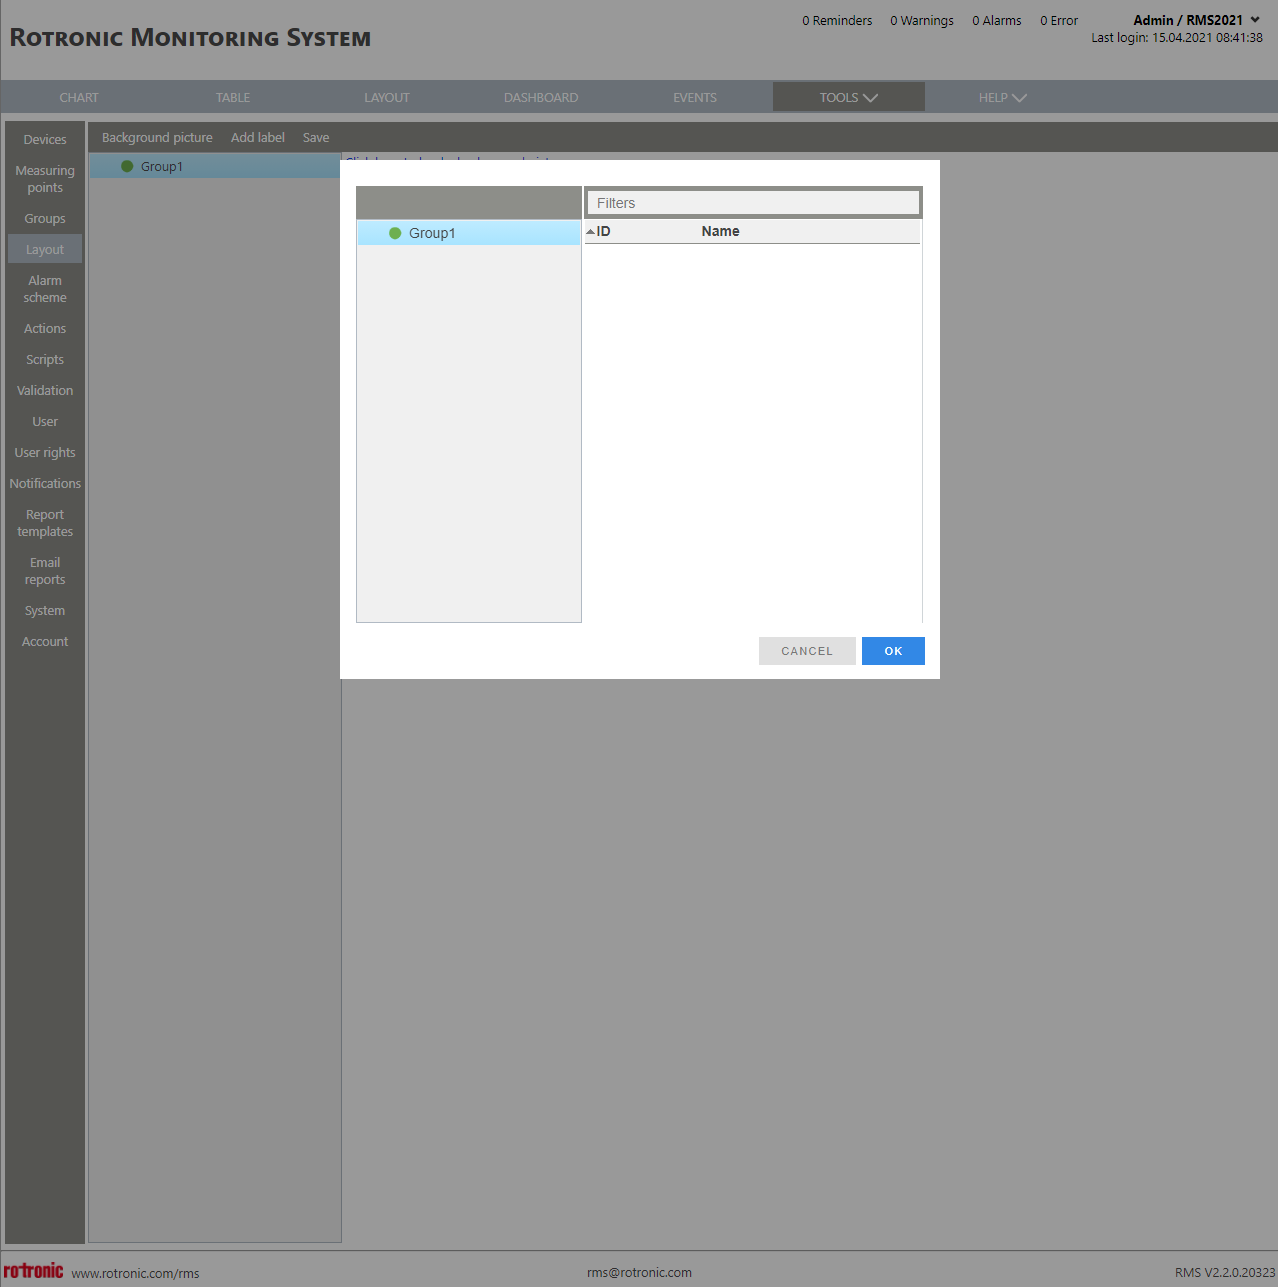Click Add label in the toolbar
The image size is (1278, 1287).
tap(258, 138)
